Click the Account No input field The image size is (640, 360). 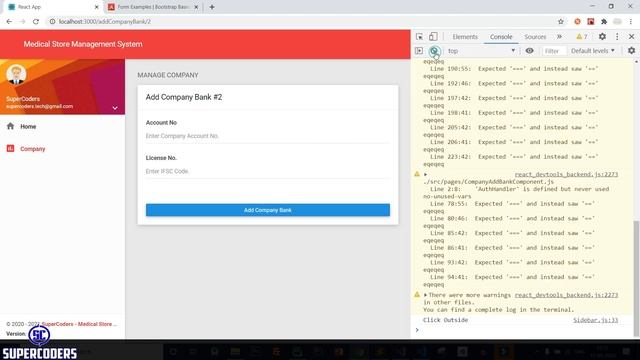pos(268,136)
